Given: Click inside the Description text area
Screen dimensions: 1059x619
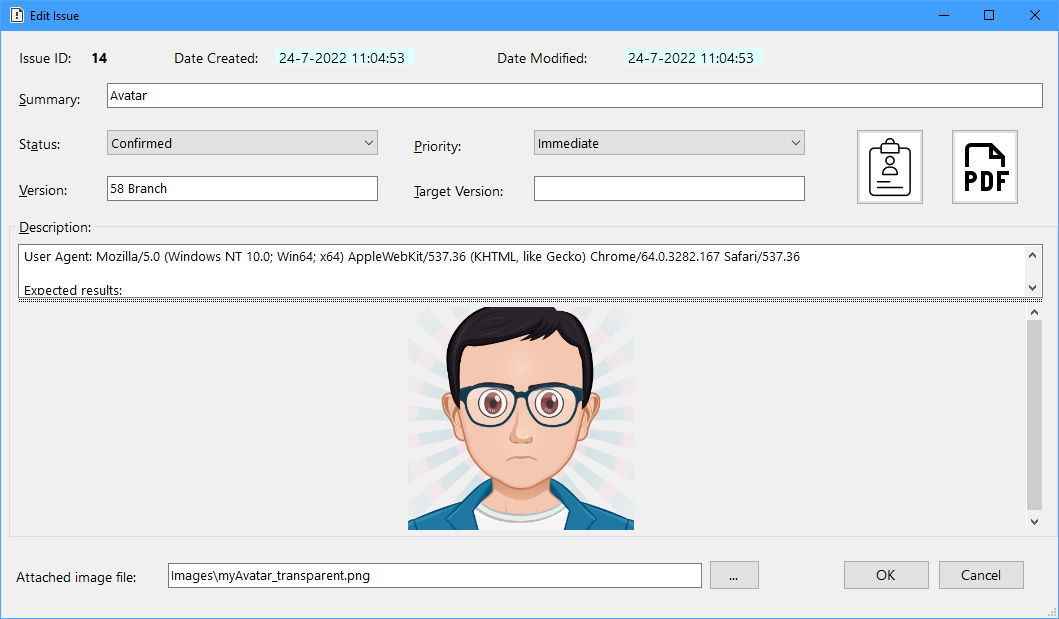Looking at the screenshot, I should 521,271.
